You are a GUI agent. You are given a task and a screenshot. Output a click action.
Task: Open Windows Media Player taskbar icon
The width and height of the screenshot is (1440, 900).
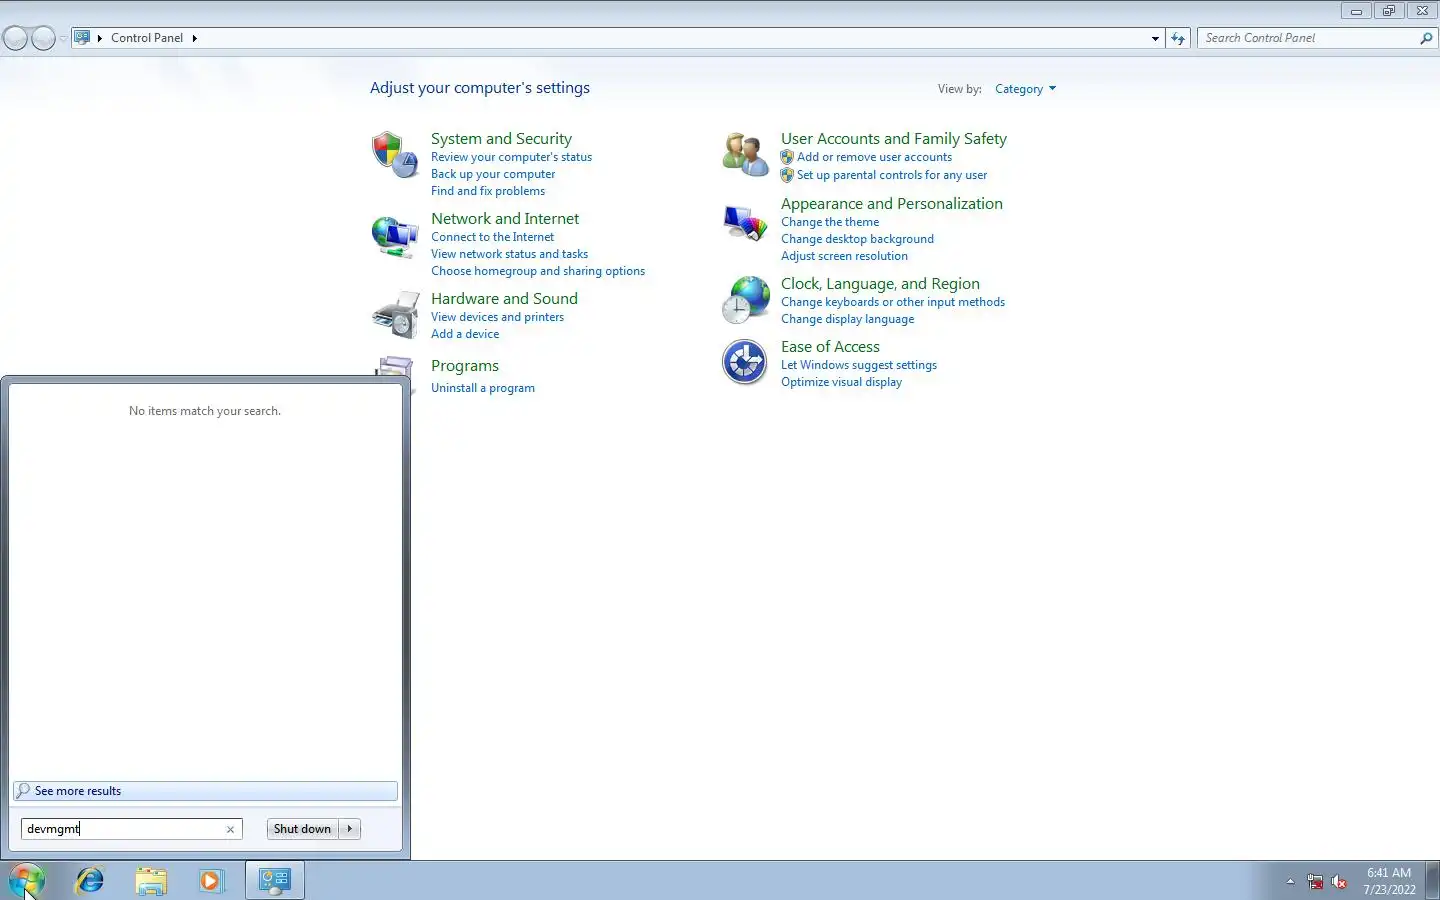(211, 881)
